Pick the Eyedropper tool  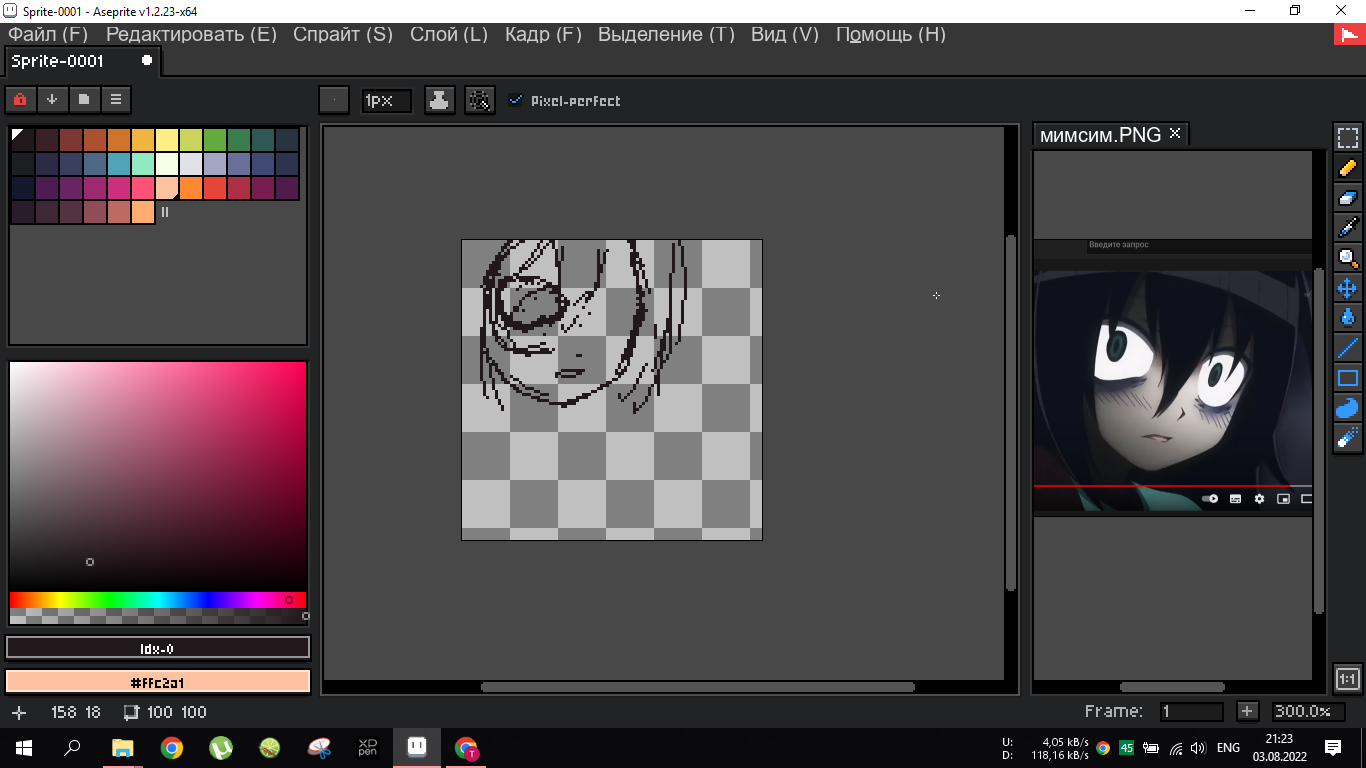(x=1347, y=228)
